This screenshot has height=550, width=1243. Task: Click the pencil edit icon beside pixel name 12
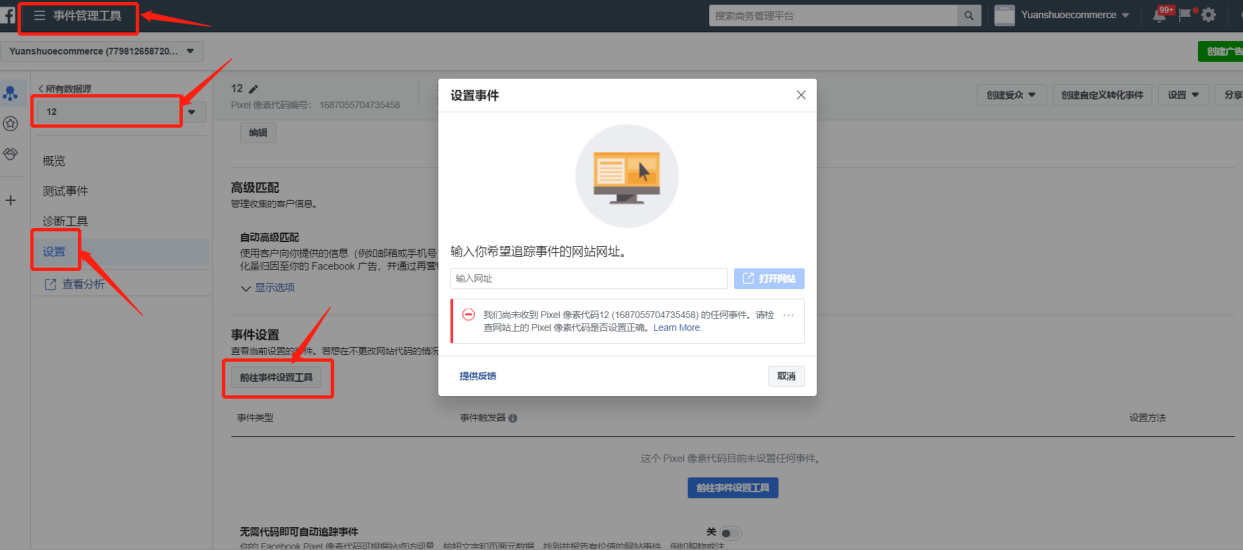[x=253, y=89]
